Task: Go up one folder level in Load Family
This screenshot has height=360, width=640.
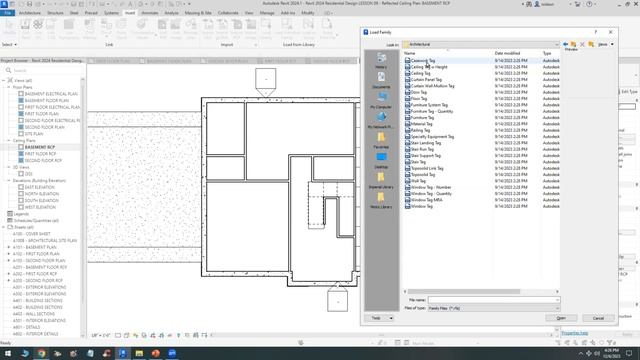Action: [573, 44]
